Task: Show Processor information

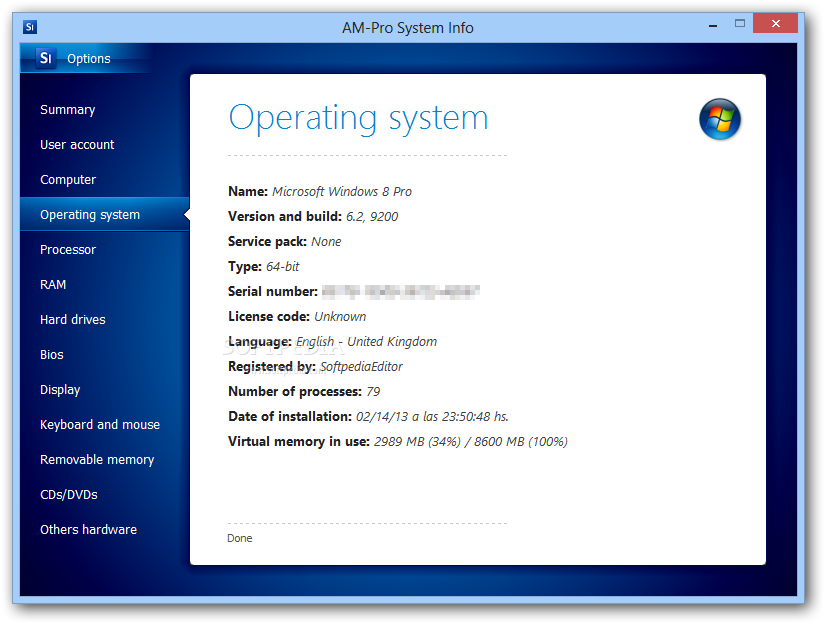Action: (68, 249)
